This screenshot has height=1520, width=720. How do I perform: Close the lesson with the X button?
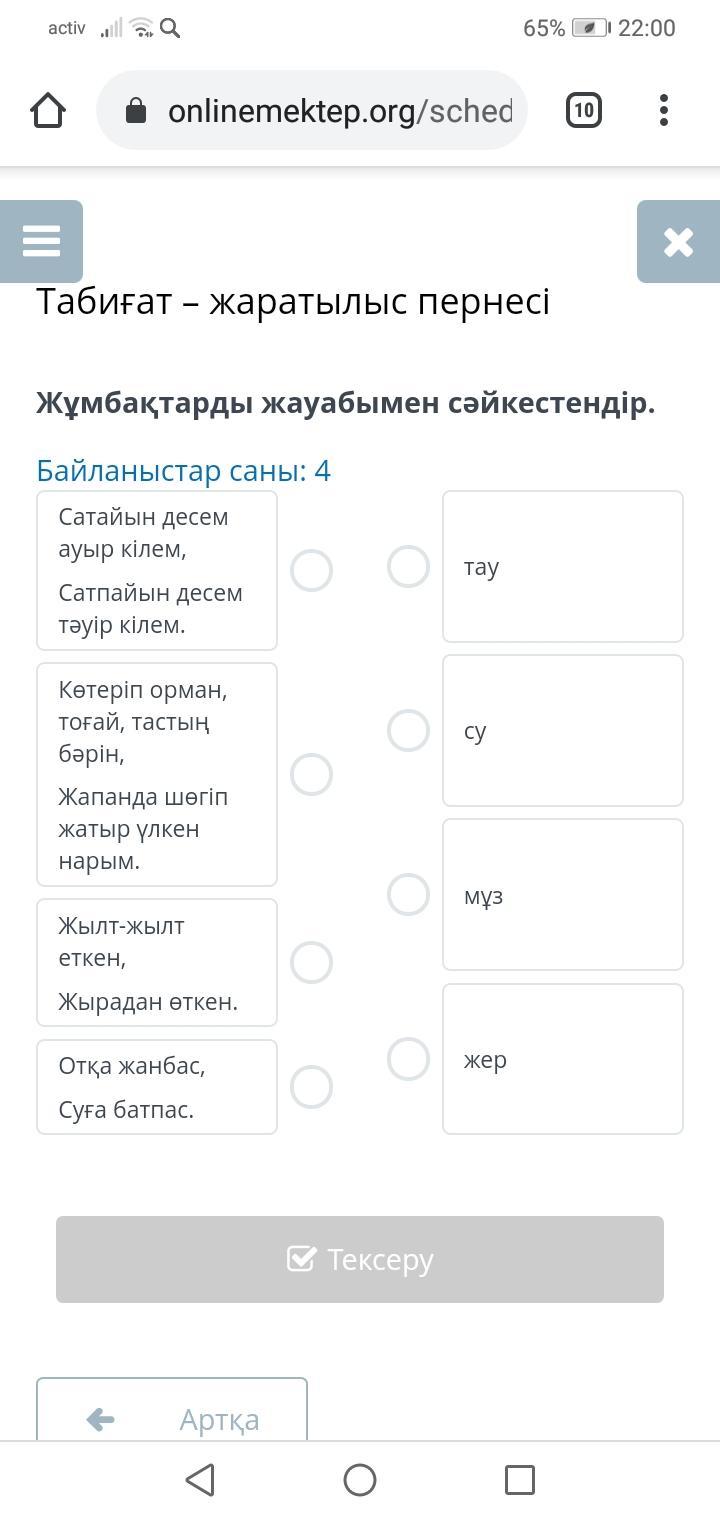tap(678, 241)
